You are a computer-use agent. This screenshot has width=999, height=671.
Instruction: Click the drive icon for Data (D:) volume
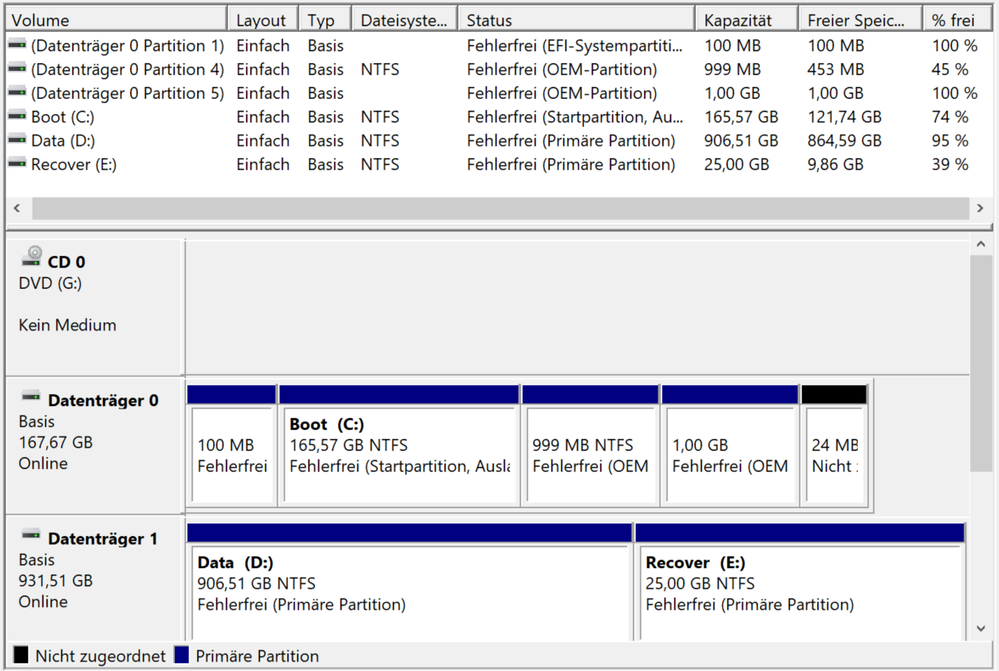[17, 141]
